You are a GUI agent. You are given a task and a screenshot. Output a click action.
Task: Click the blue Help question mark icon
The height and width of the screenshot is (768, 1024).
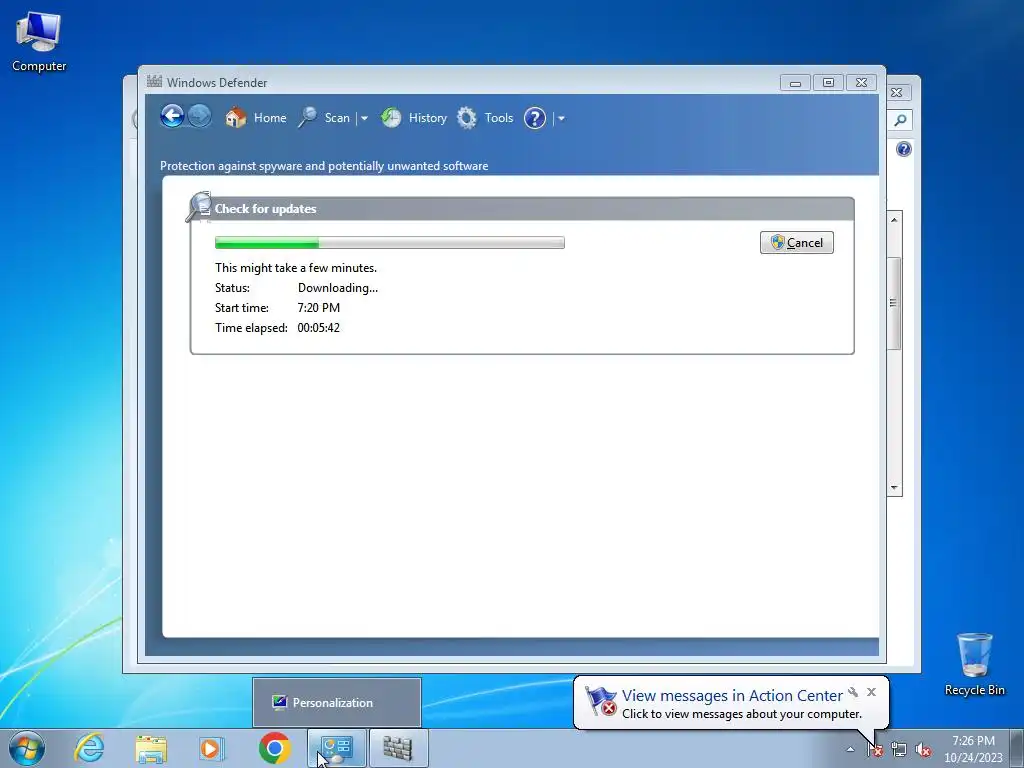click(535, 118)
